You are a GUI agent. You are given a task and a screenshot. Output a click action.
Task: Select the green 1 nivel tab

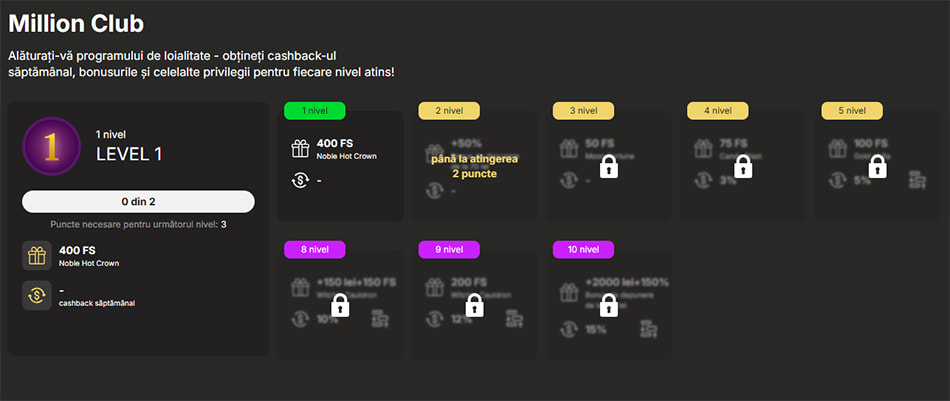coord(315,111)
